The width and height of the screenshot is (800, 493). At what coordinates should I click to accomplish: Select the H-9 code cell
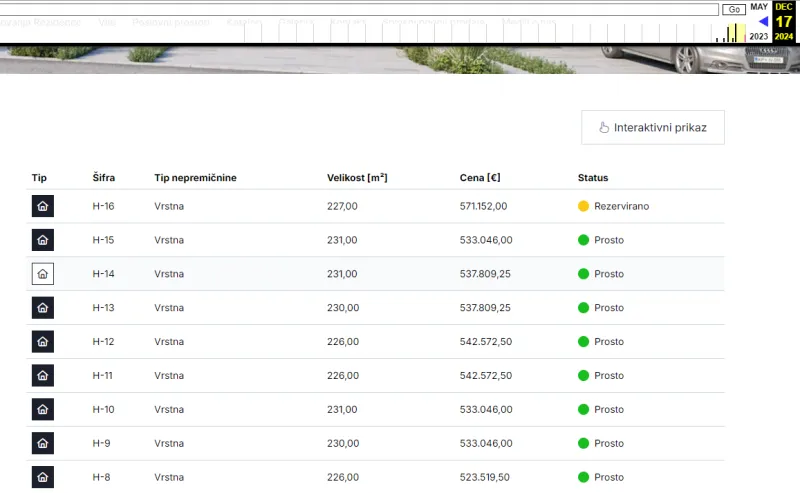click(101, 443)
